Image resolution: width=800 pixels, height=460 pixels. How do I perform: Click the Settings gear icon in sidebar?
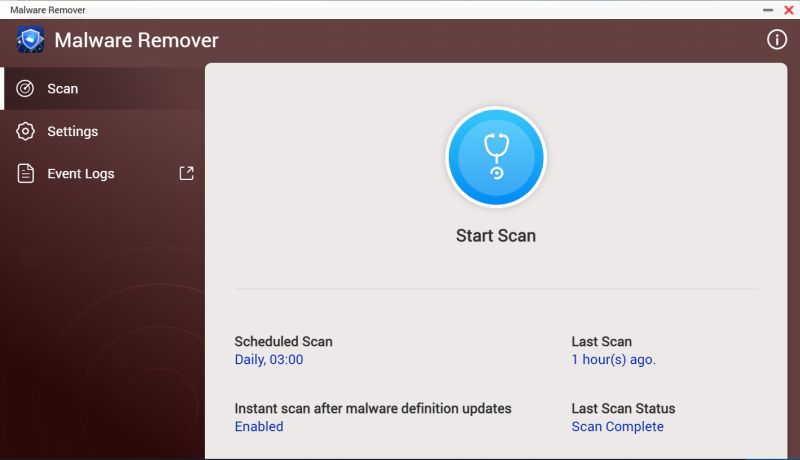[x=25, y=131]
